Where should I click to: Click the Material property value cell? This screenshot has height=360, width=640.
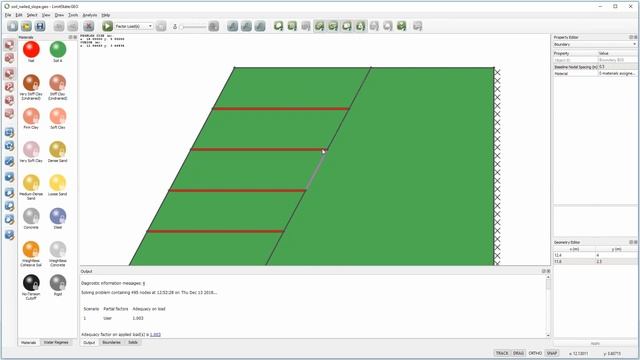click(617, 73)
